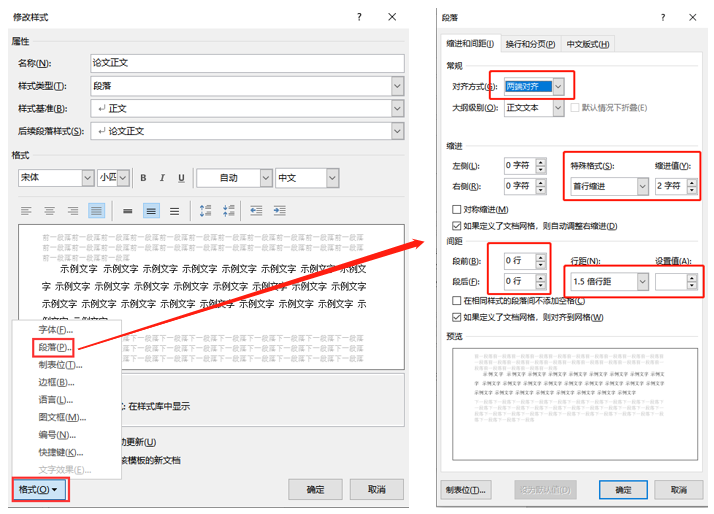714x514 pixels.
Task: Uncheck 如果定义了文档网格，则对齐到网格 checkbox
Action: (x=457, y=317)
